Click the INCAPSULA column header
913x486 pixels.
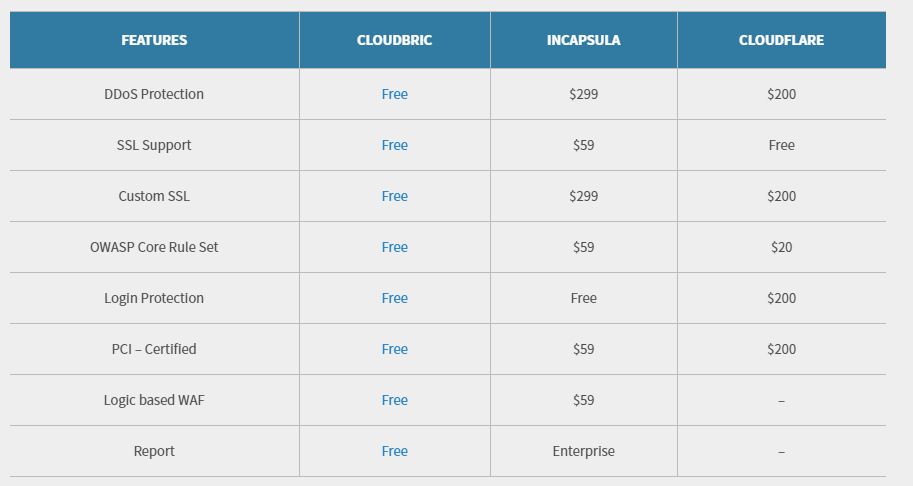pyautogui.click(x=583, y=40)
